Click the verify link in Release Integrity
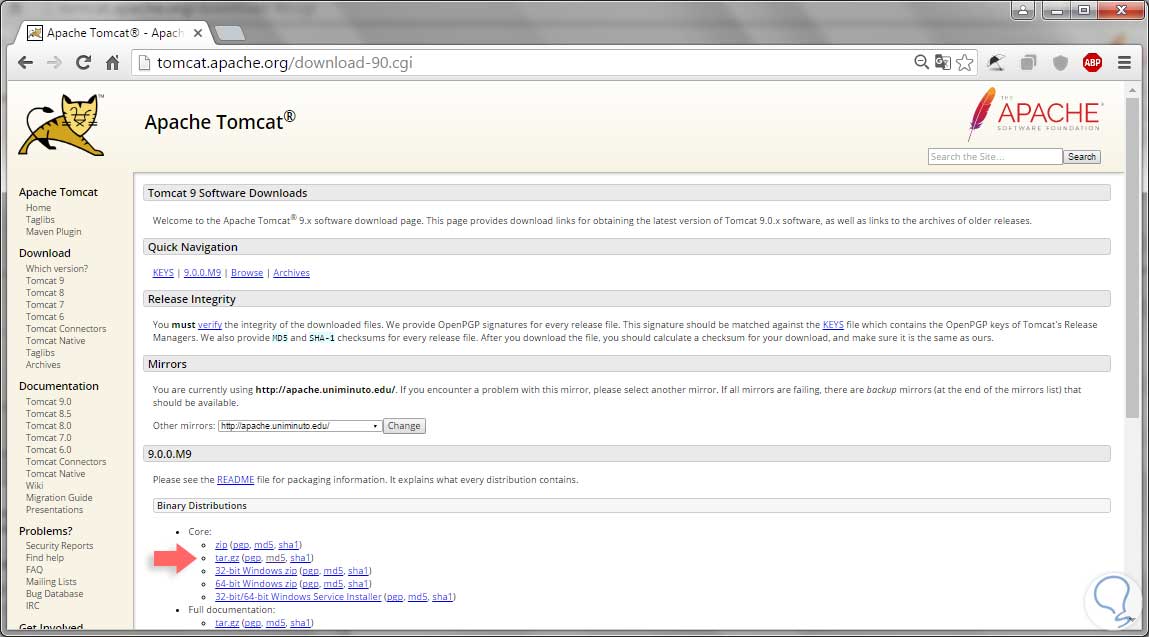The height and width of the screenshot is (637, 1149). click(x=210, y=325)
